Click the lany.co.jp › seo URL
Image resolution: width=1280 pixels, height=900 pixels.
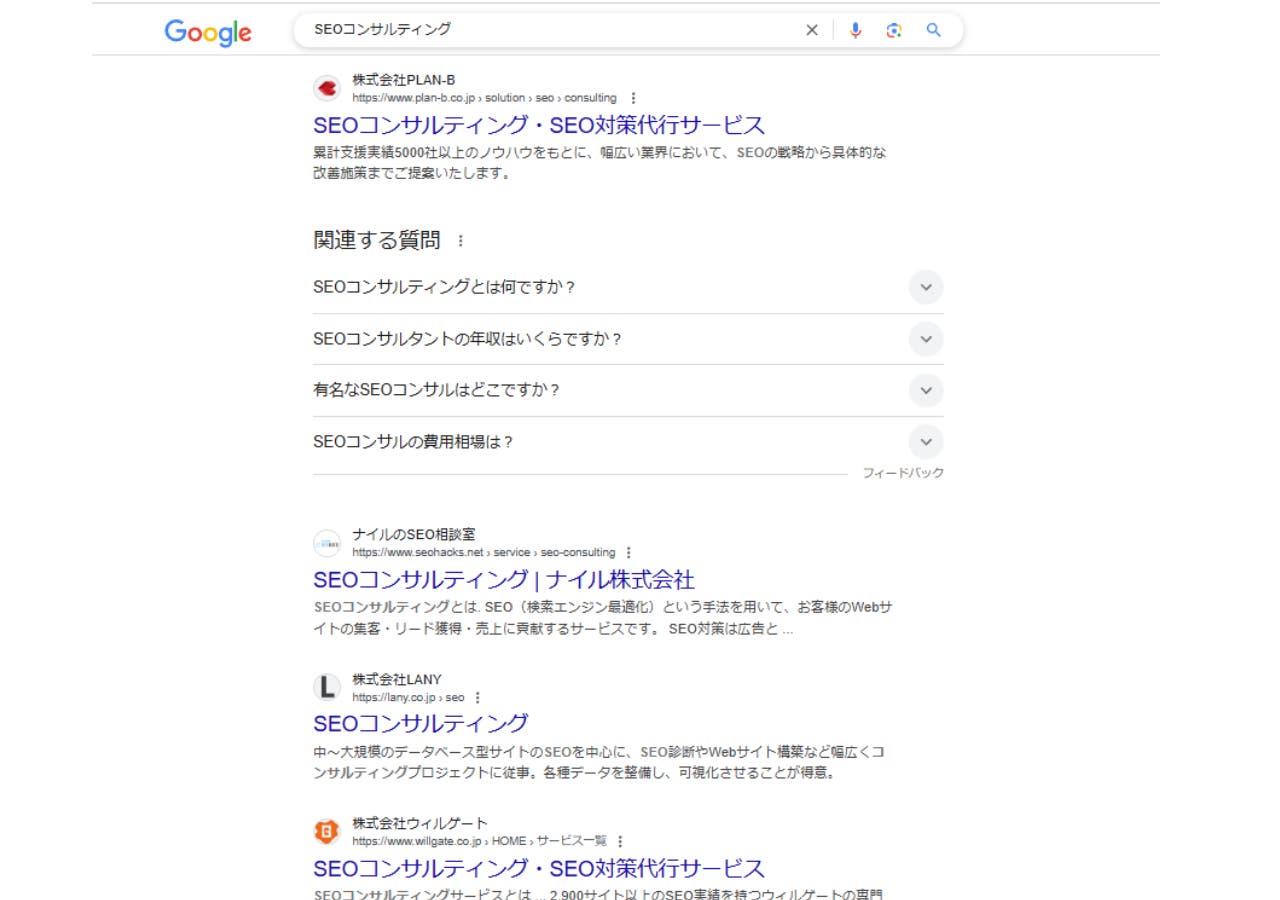[408, 697]
